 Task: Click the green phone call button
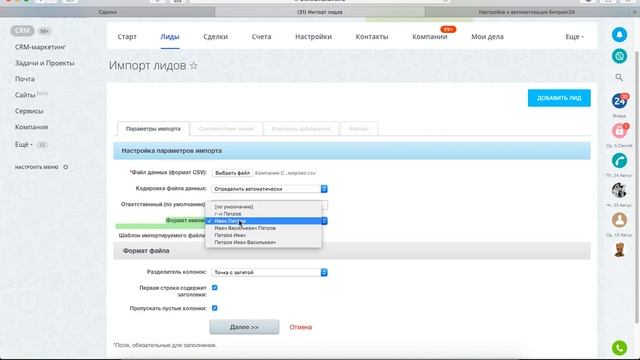click(619, 348)
